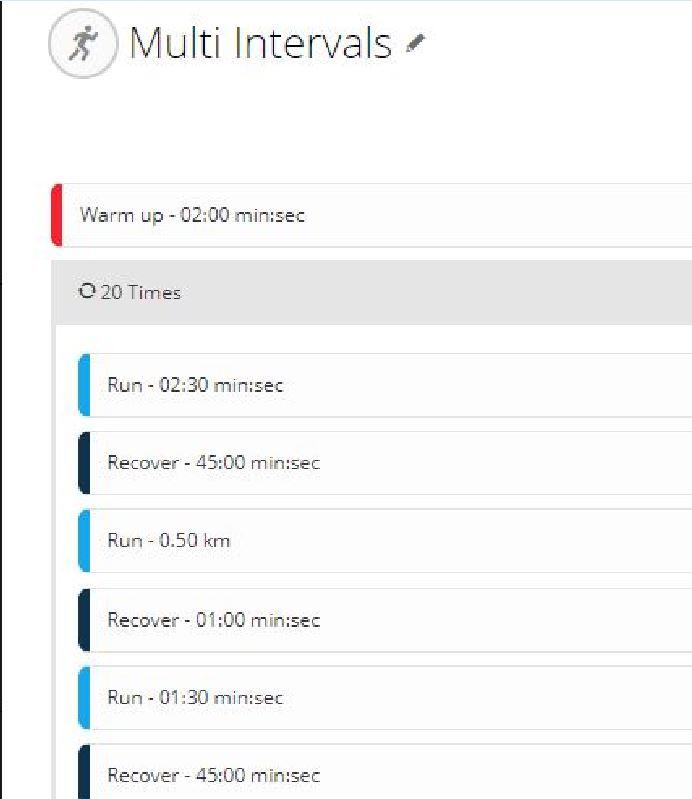Select the Warm up 02:00 step
692x799 pixels.
371,215
